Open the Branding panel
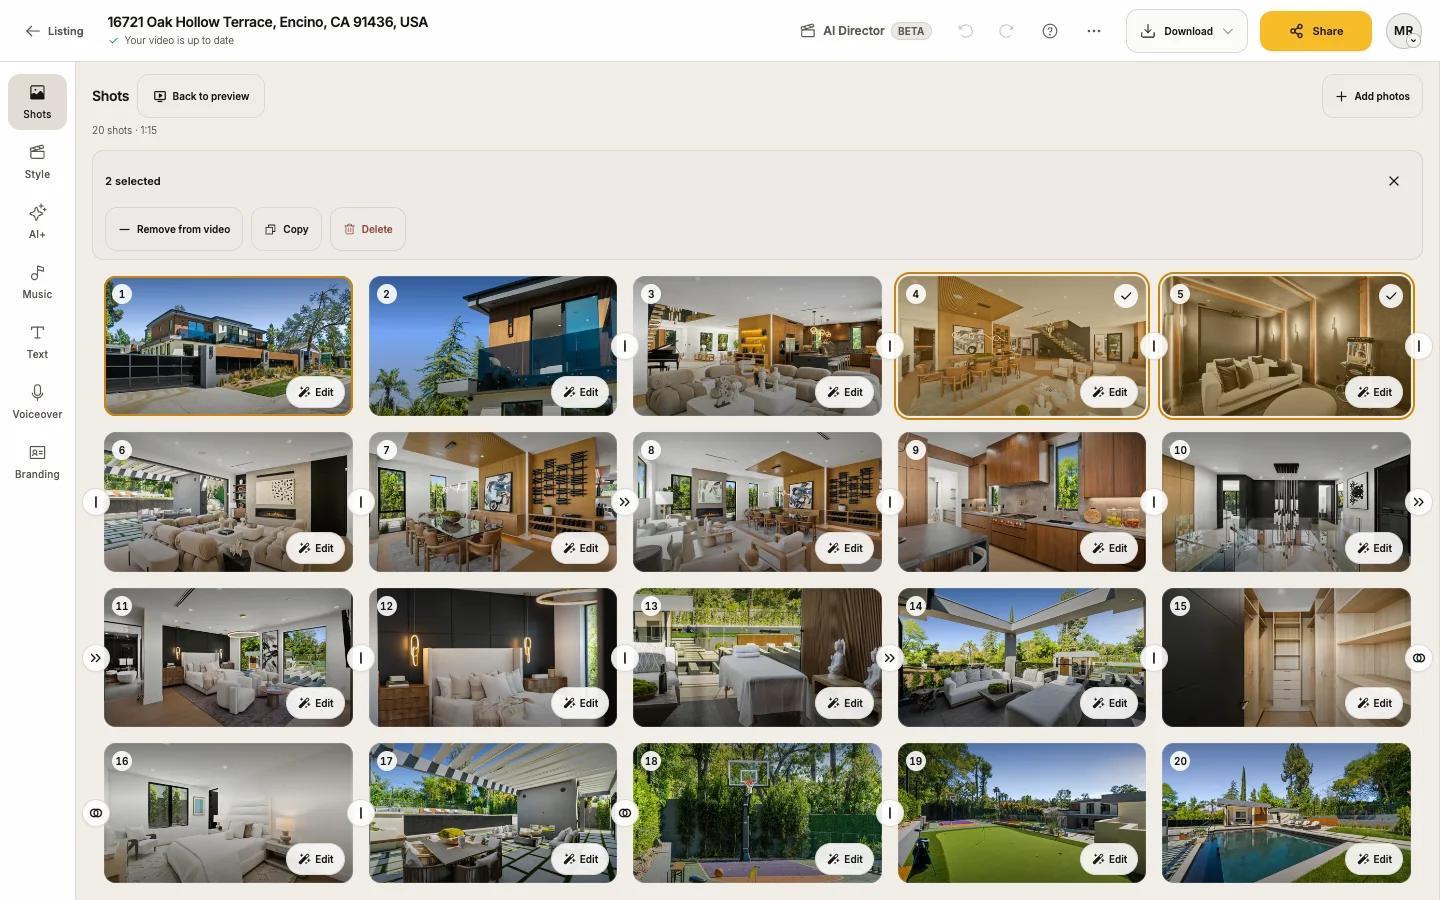Screen dimensions: 1440x900 point(37,462)
